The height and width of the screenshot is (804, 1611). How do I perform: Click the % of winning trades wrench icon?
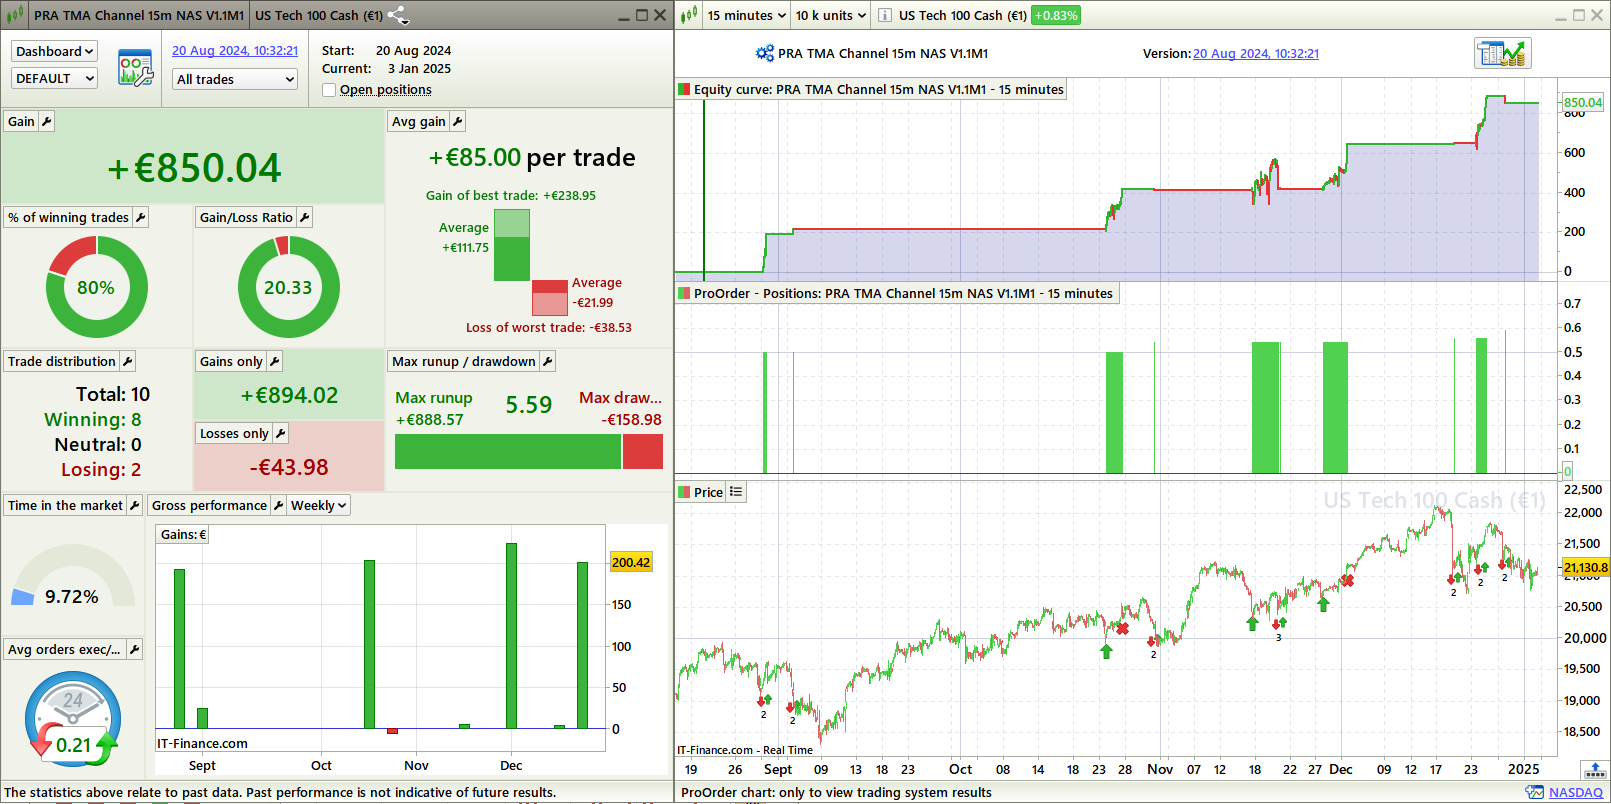[x=140, y=217]
